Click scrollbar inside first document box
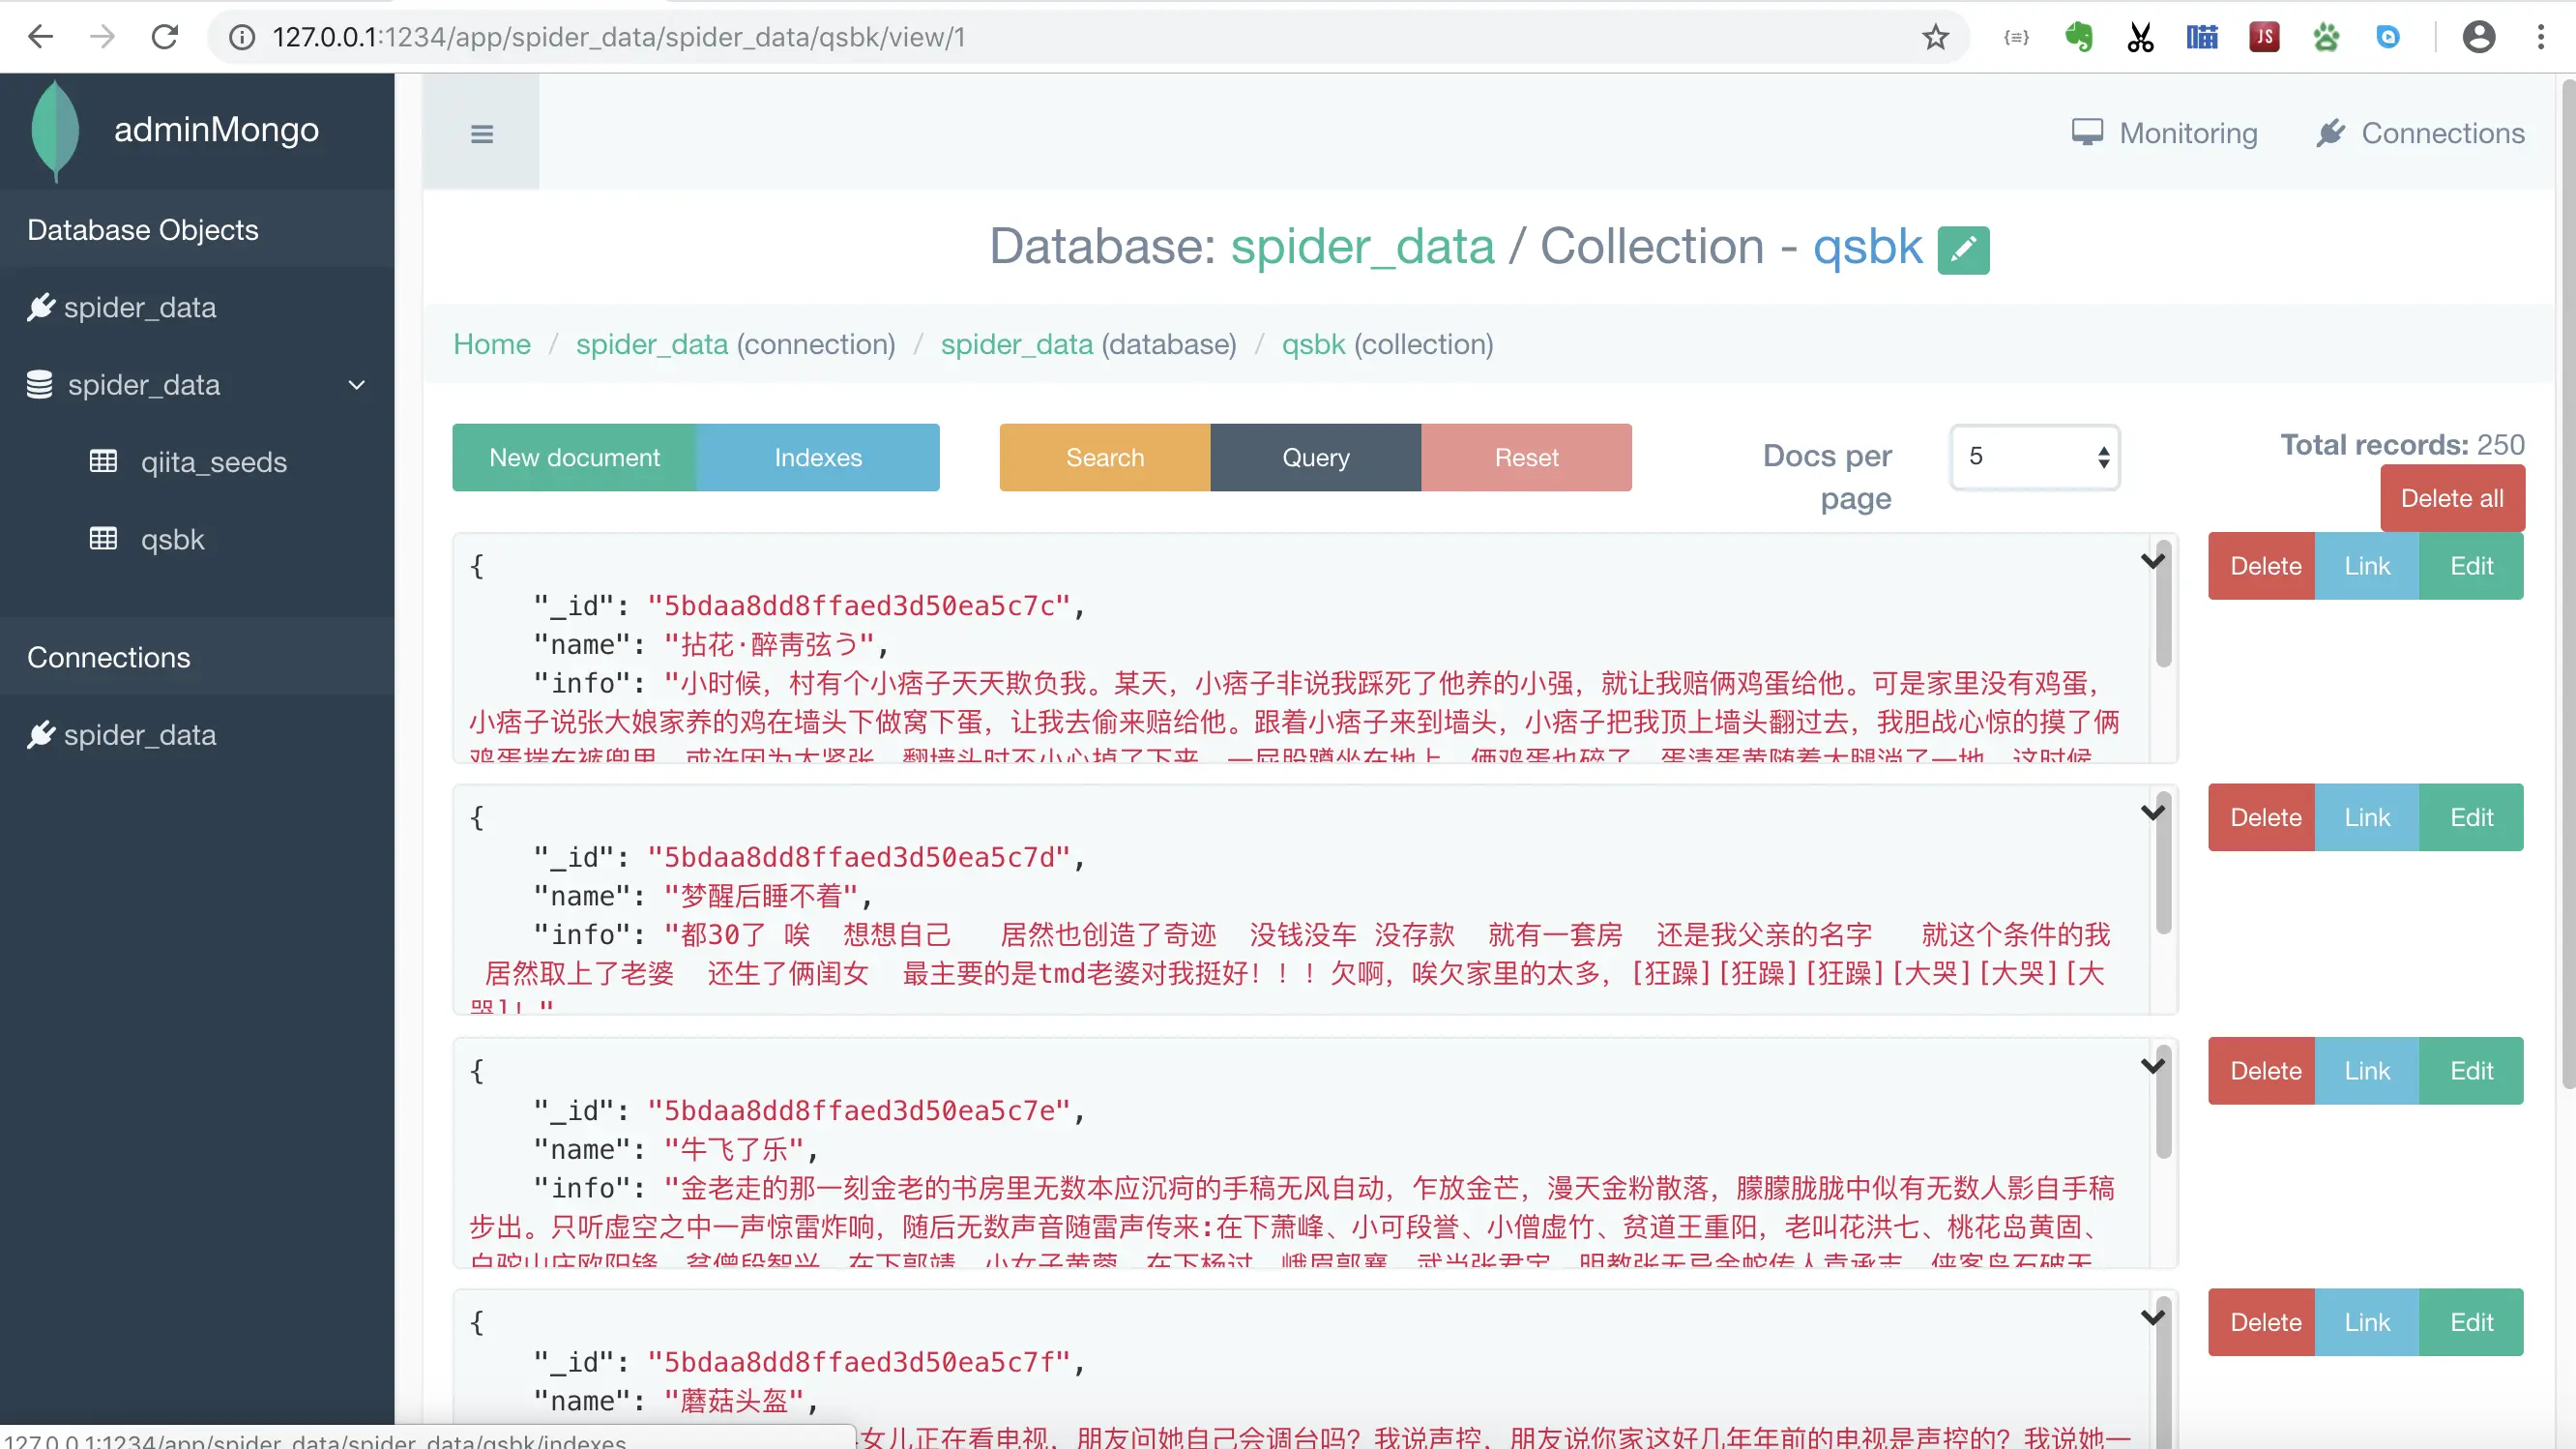 (2163, 605)
